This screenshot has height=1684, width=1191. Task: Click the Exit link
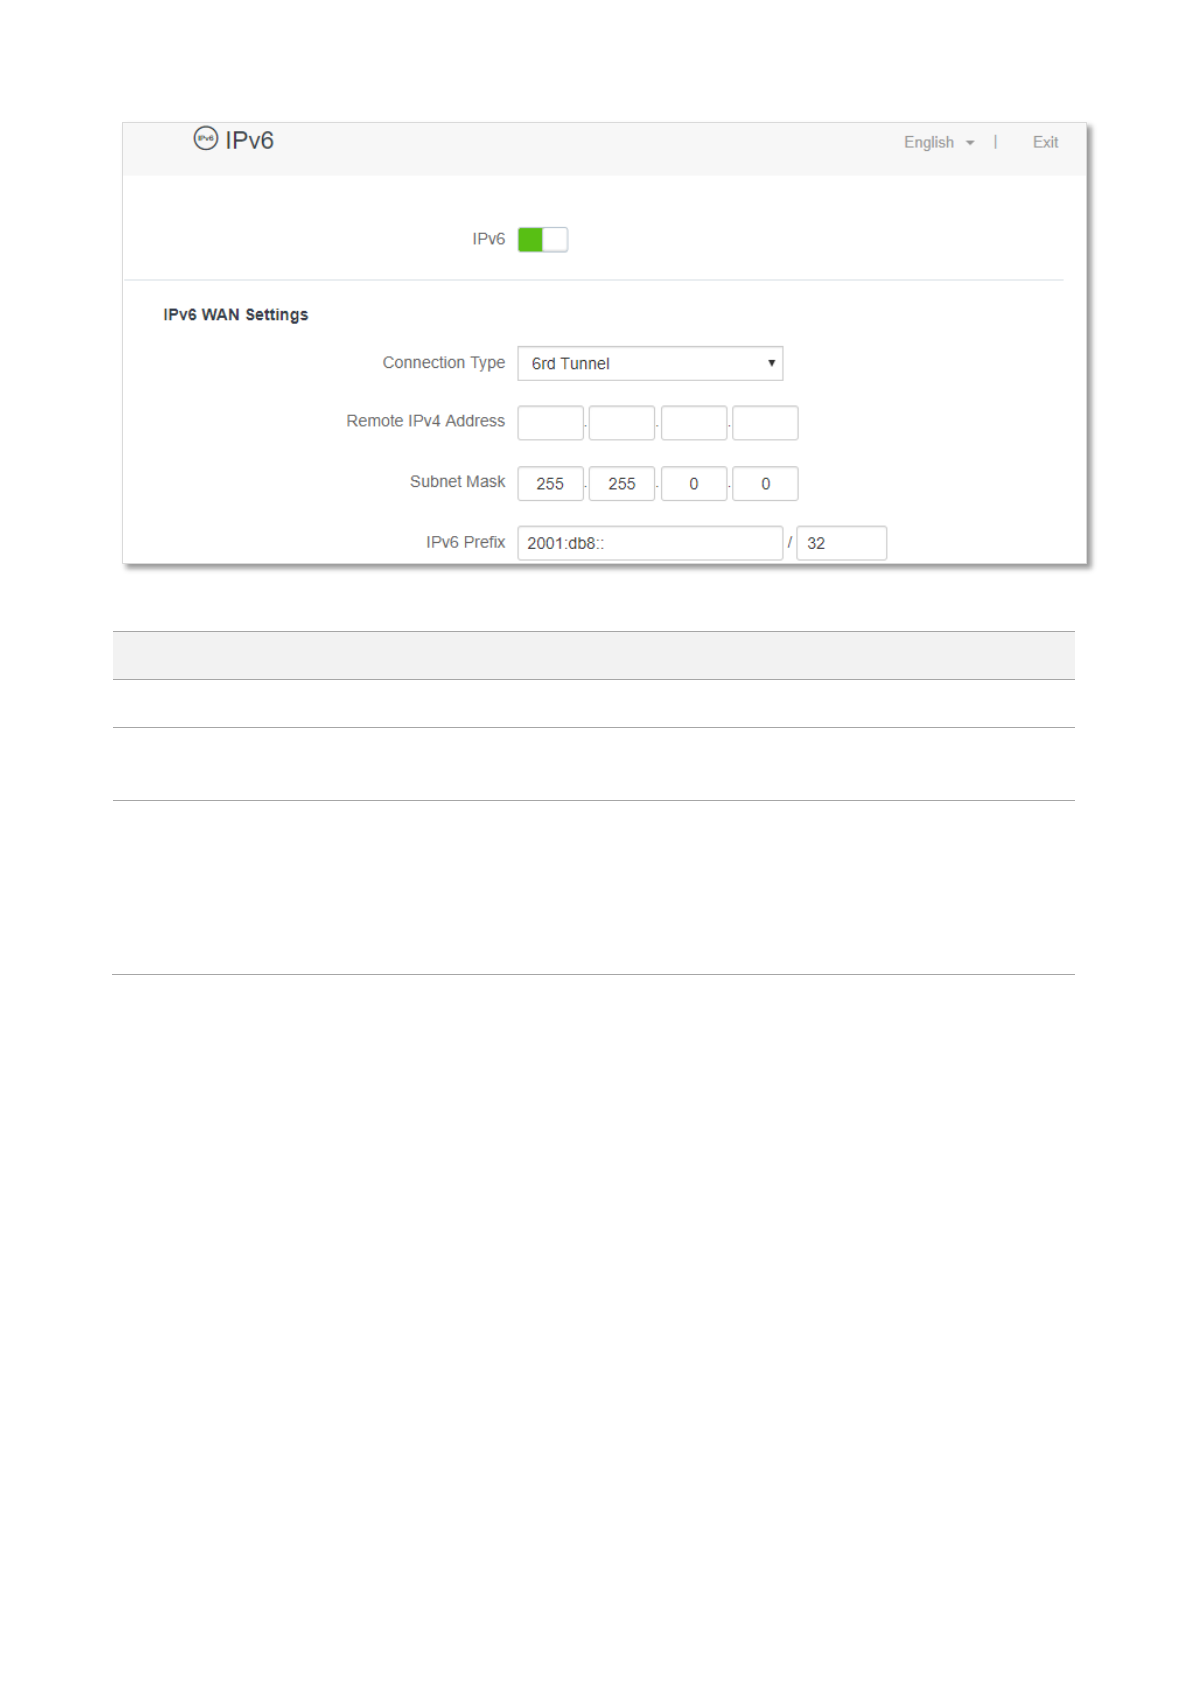pos(1045,143)
